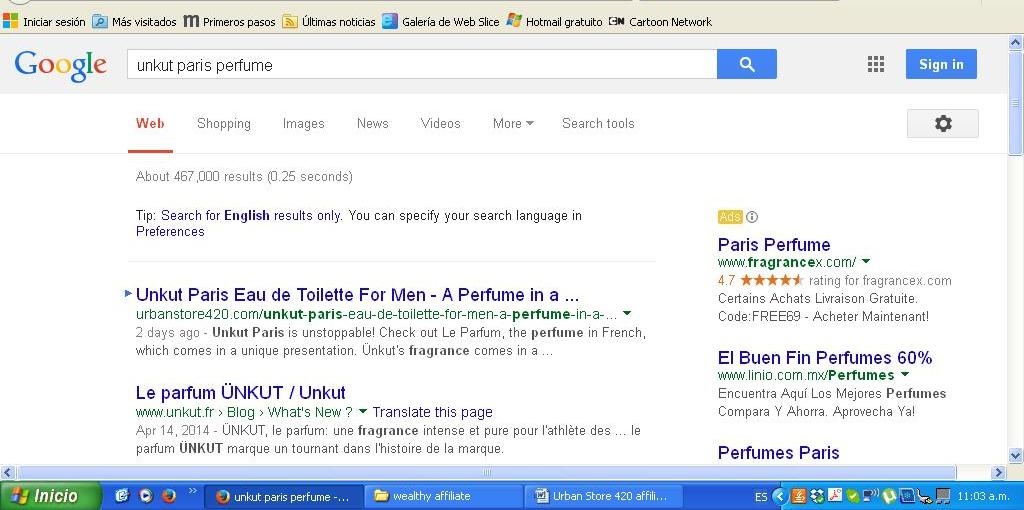Click the network connection monitor tray icon
This screenshot has height=510, width=1024.
942,496
